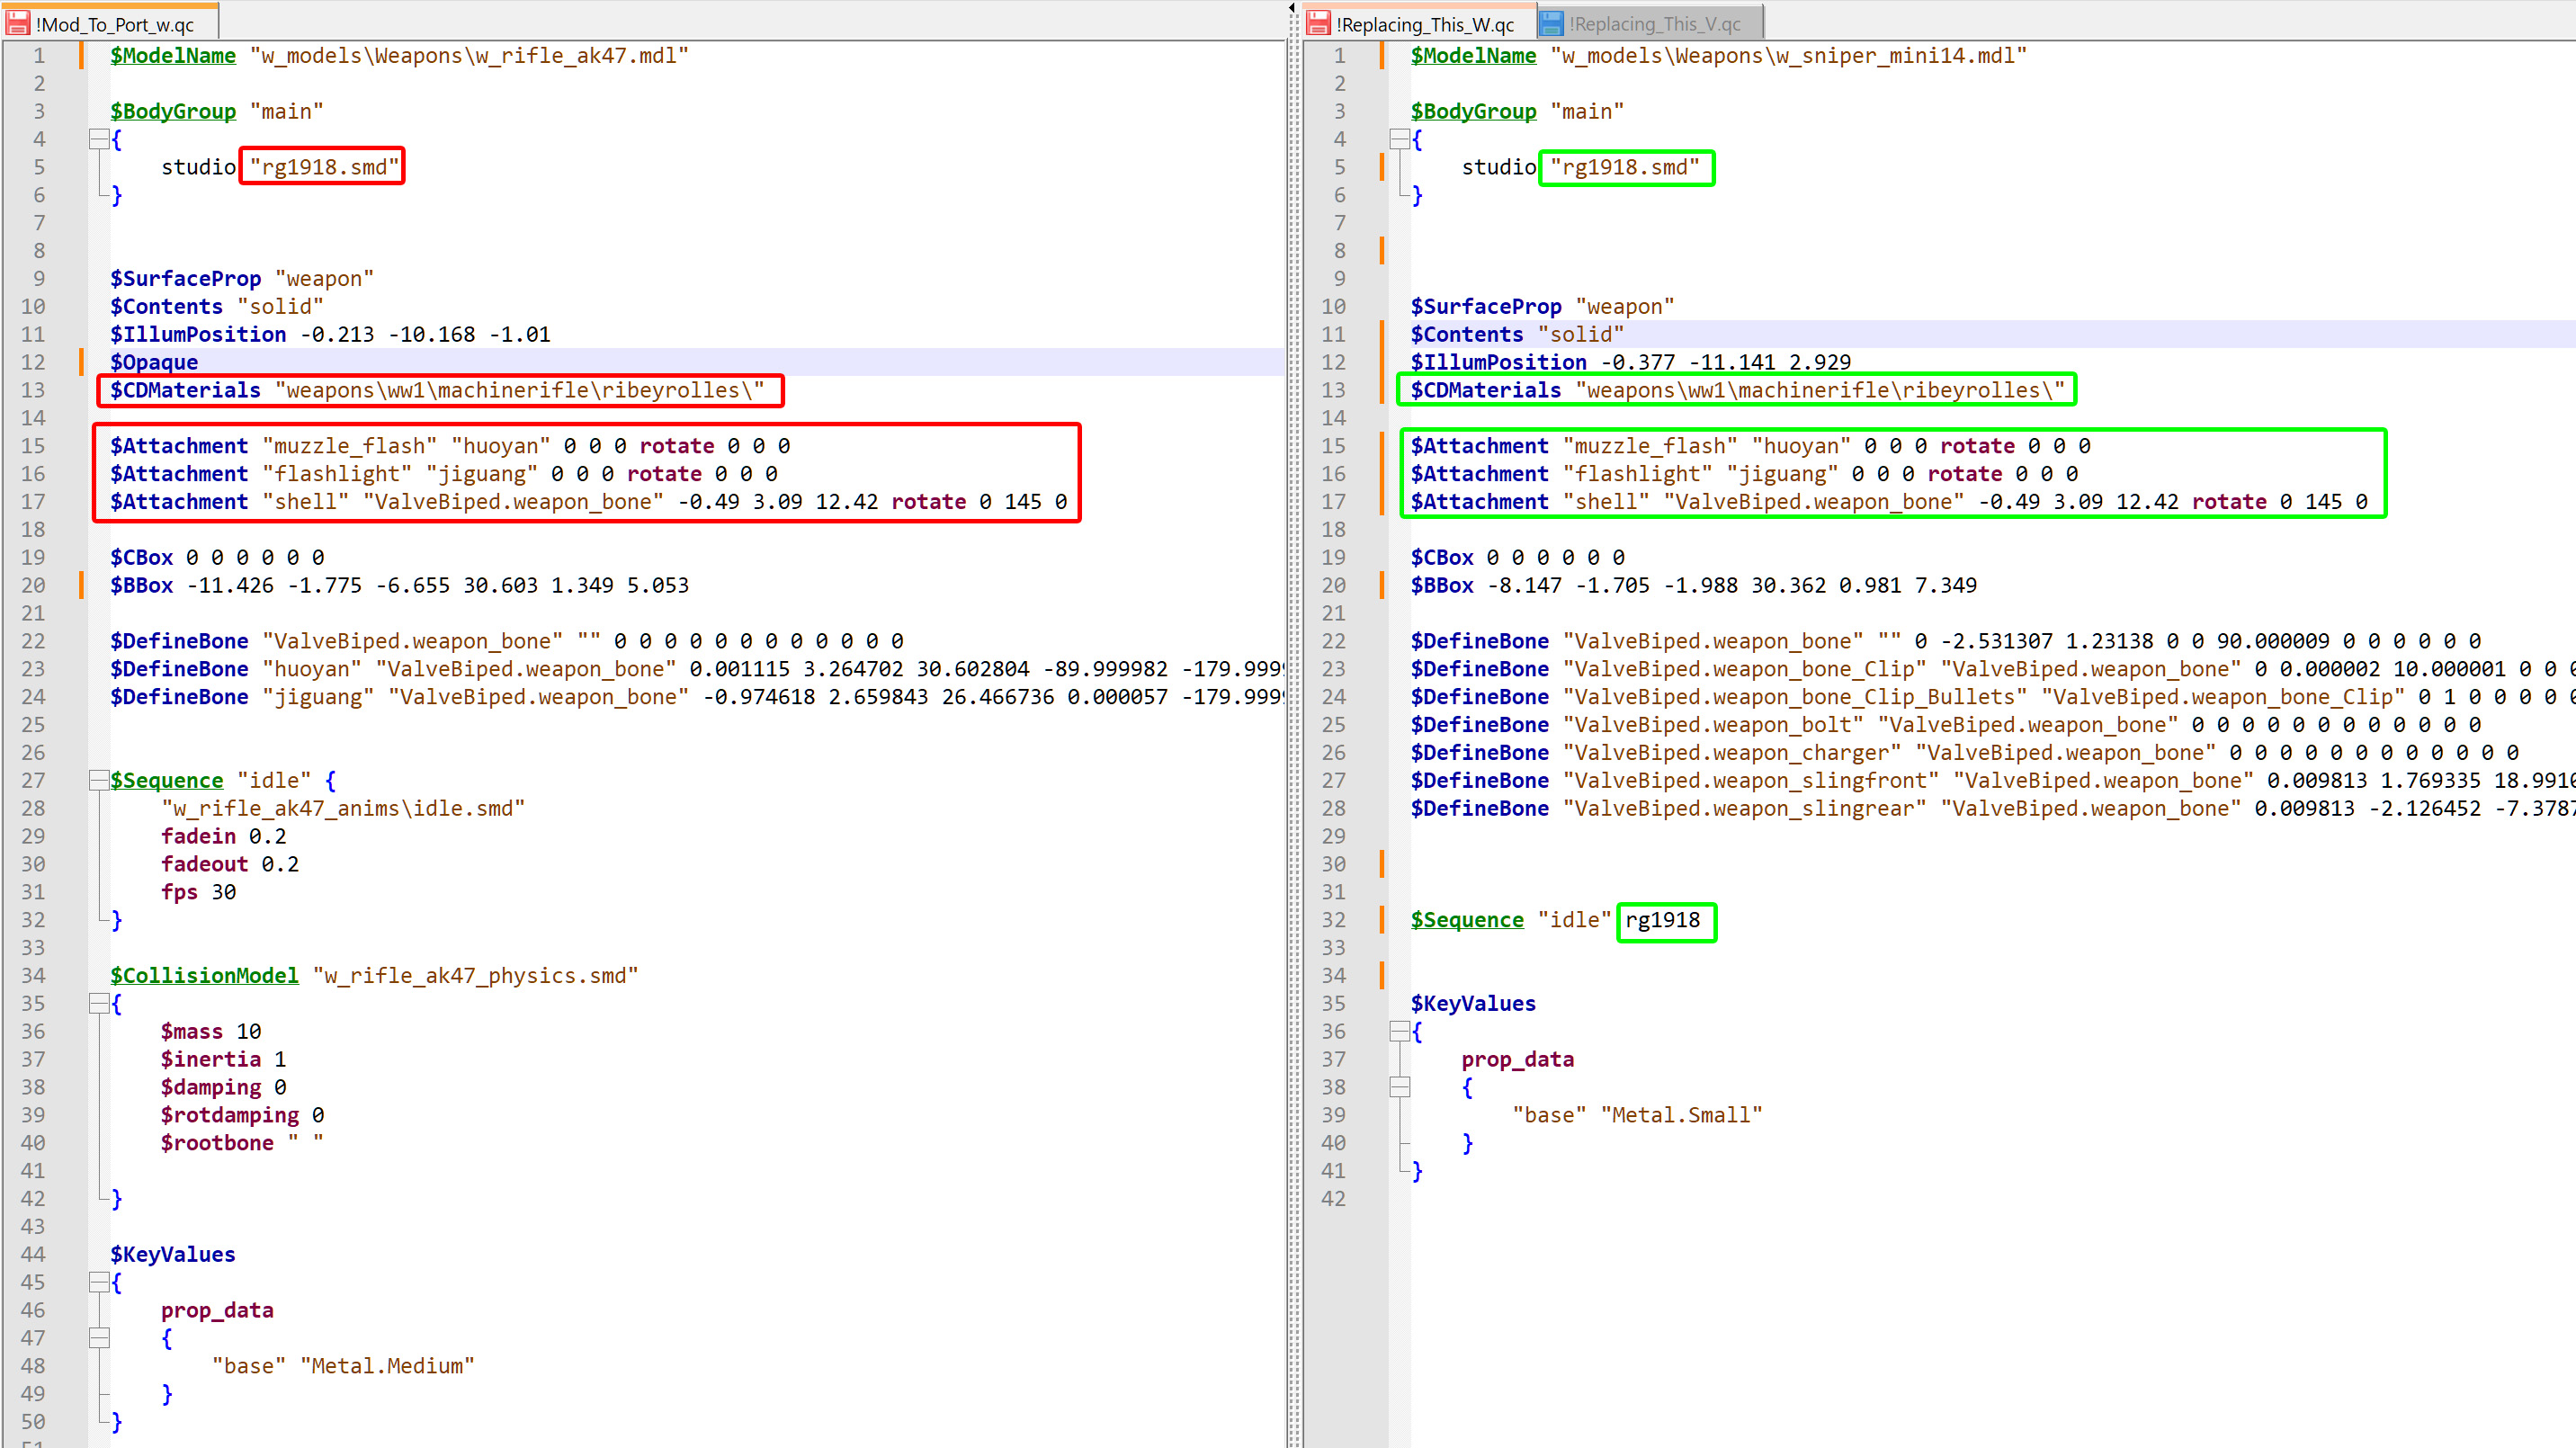Click line number 13 in left pane margin
The image size is (2576, 1448).
(x=33, y=390)
